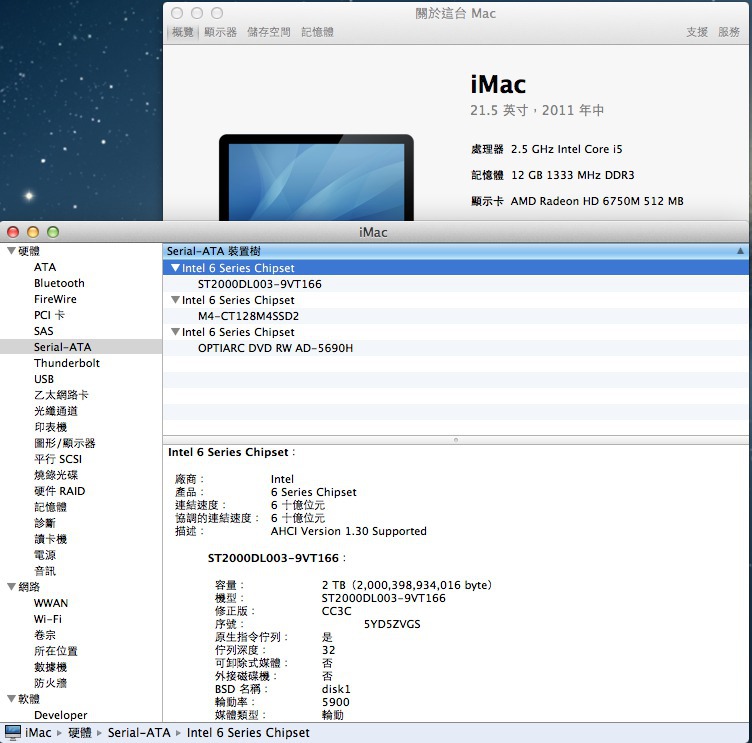Collapse the 軟體 software section
Image resolution: width=752 pixels, height=743 pixels.
(12, 698)
